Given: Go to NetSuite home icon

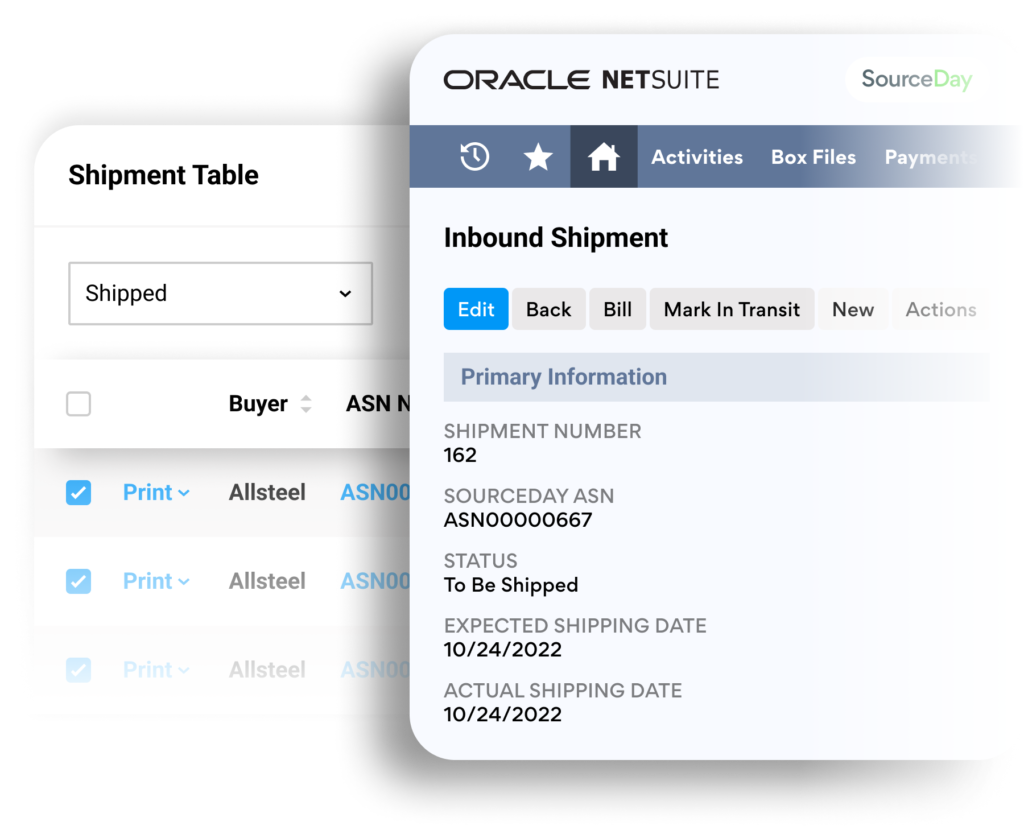Looking at the screenshot, I should pos(603,157).
